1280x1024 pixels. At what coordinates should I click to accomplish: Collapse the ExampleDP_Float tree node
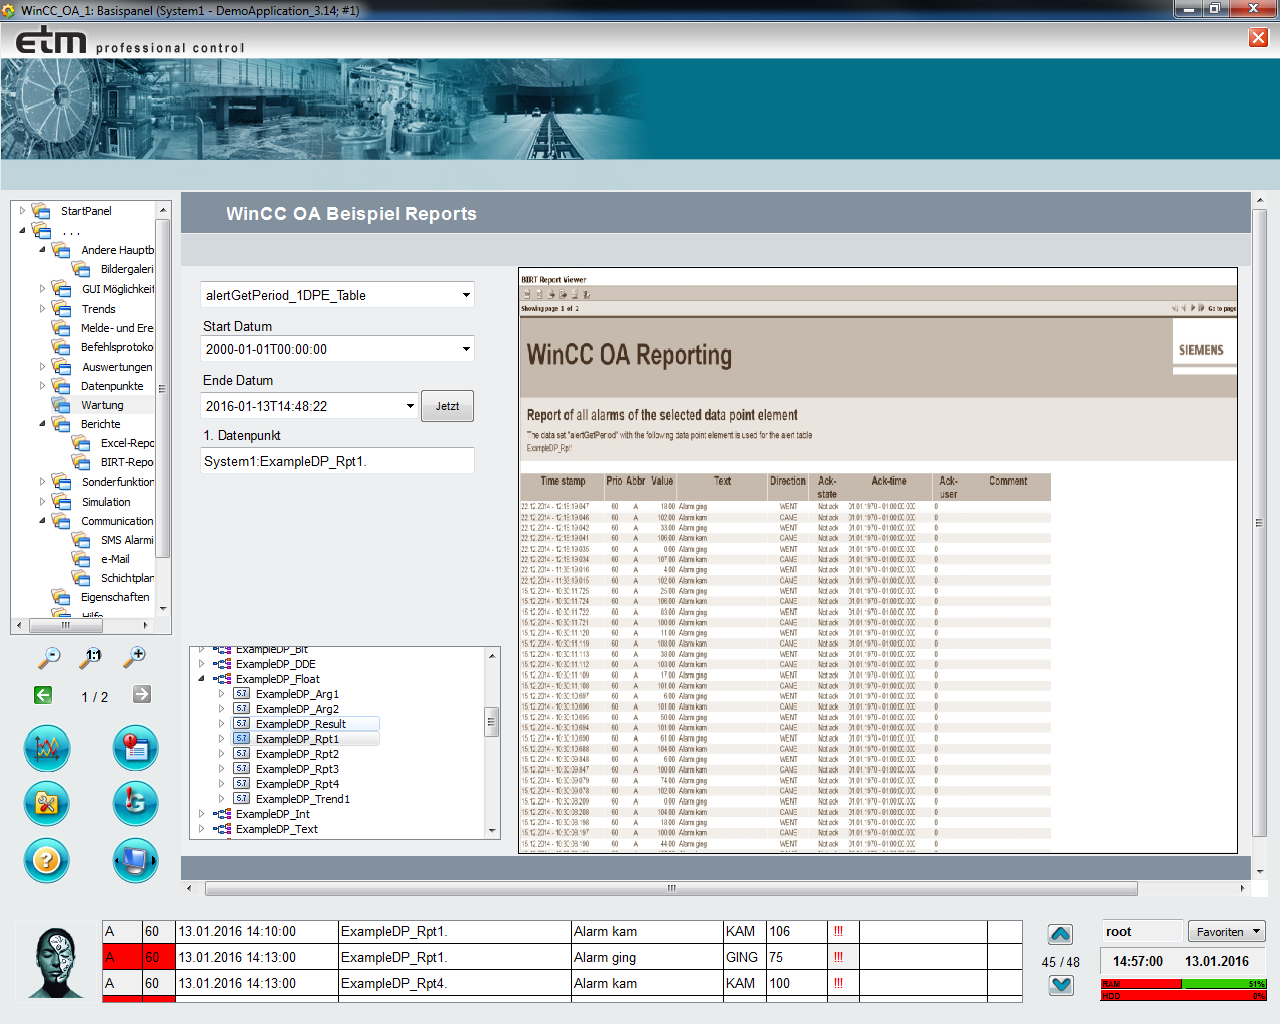tap(202, 679)
